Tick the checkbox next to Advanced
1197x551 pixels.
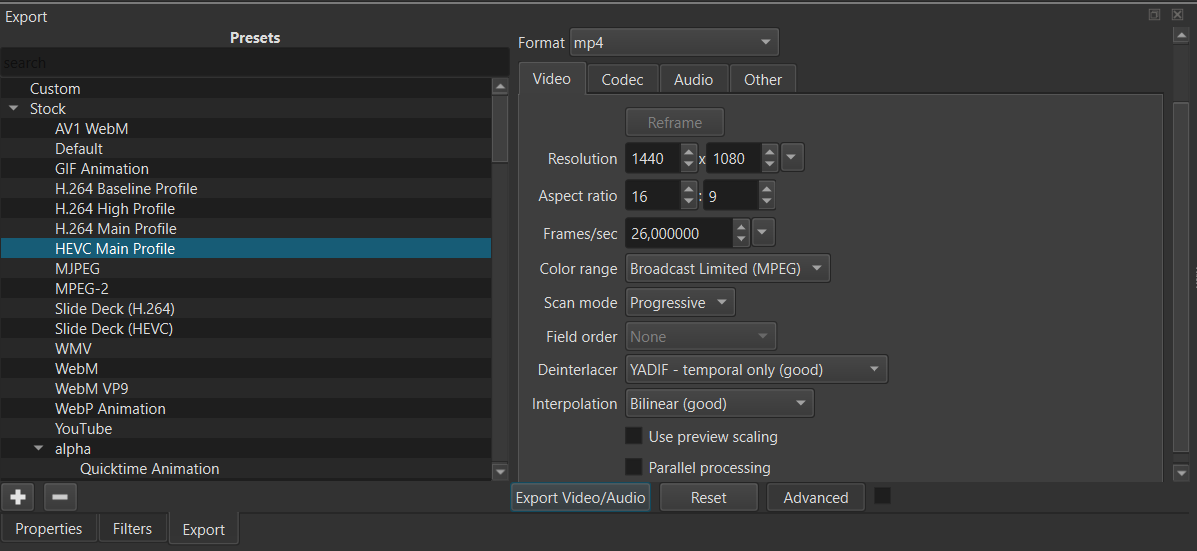[x=882, y=496]
